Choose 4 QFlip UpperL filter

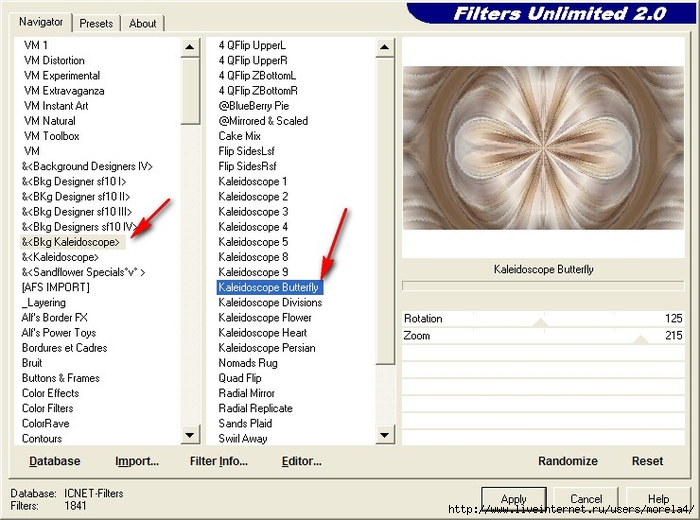point(252,46)
